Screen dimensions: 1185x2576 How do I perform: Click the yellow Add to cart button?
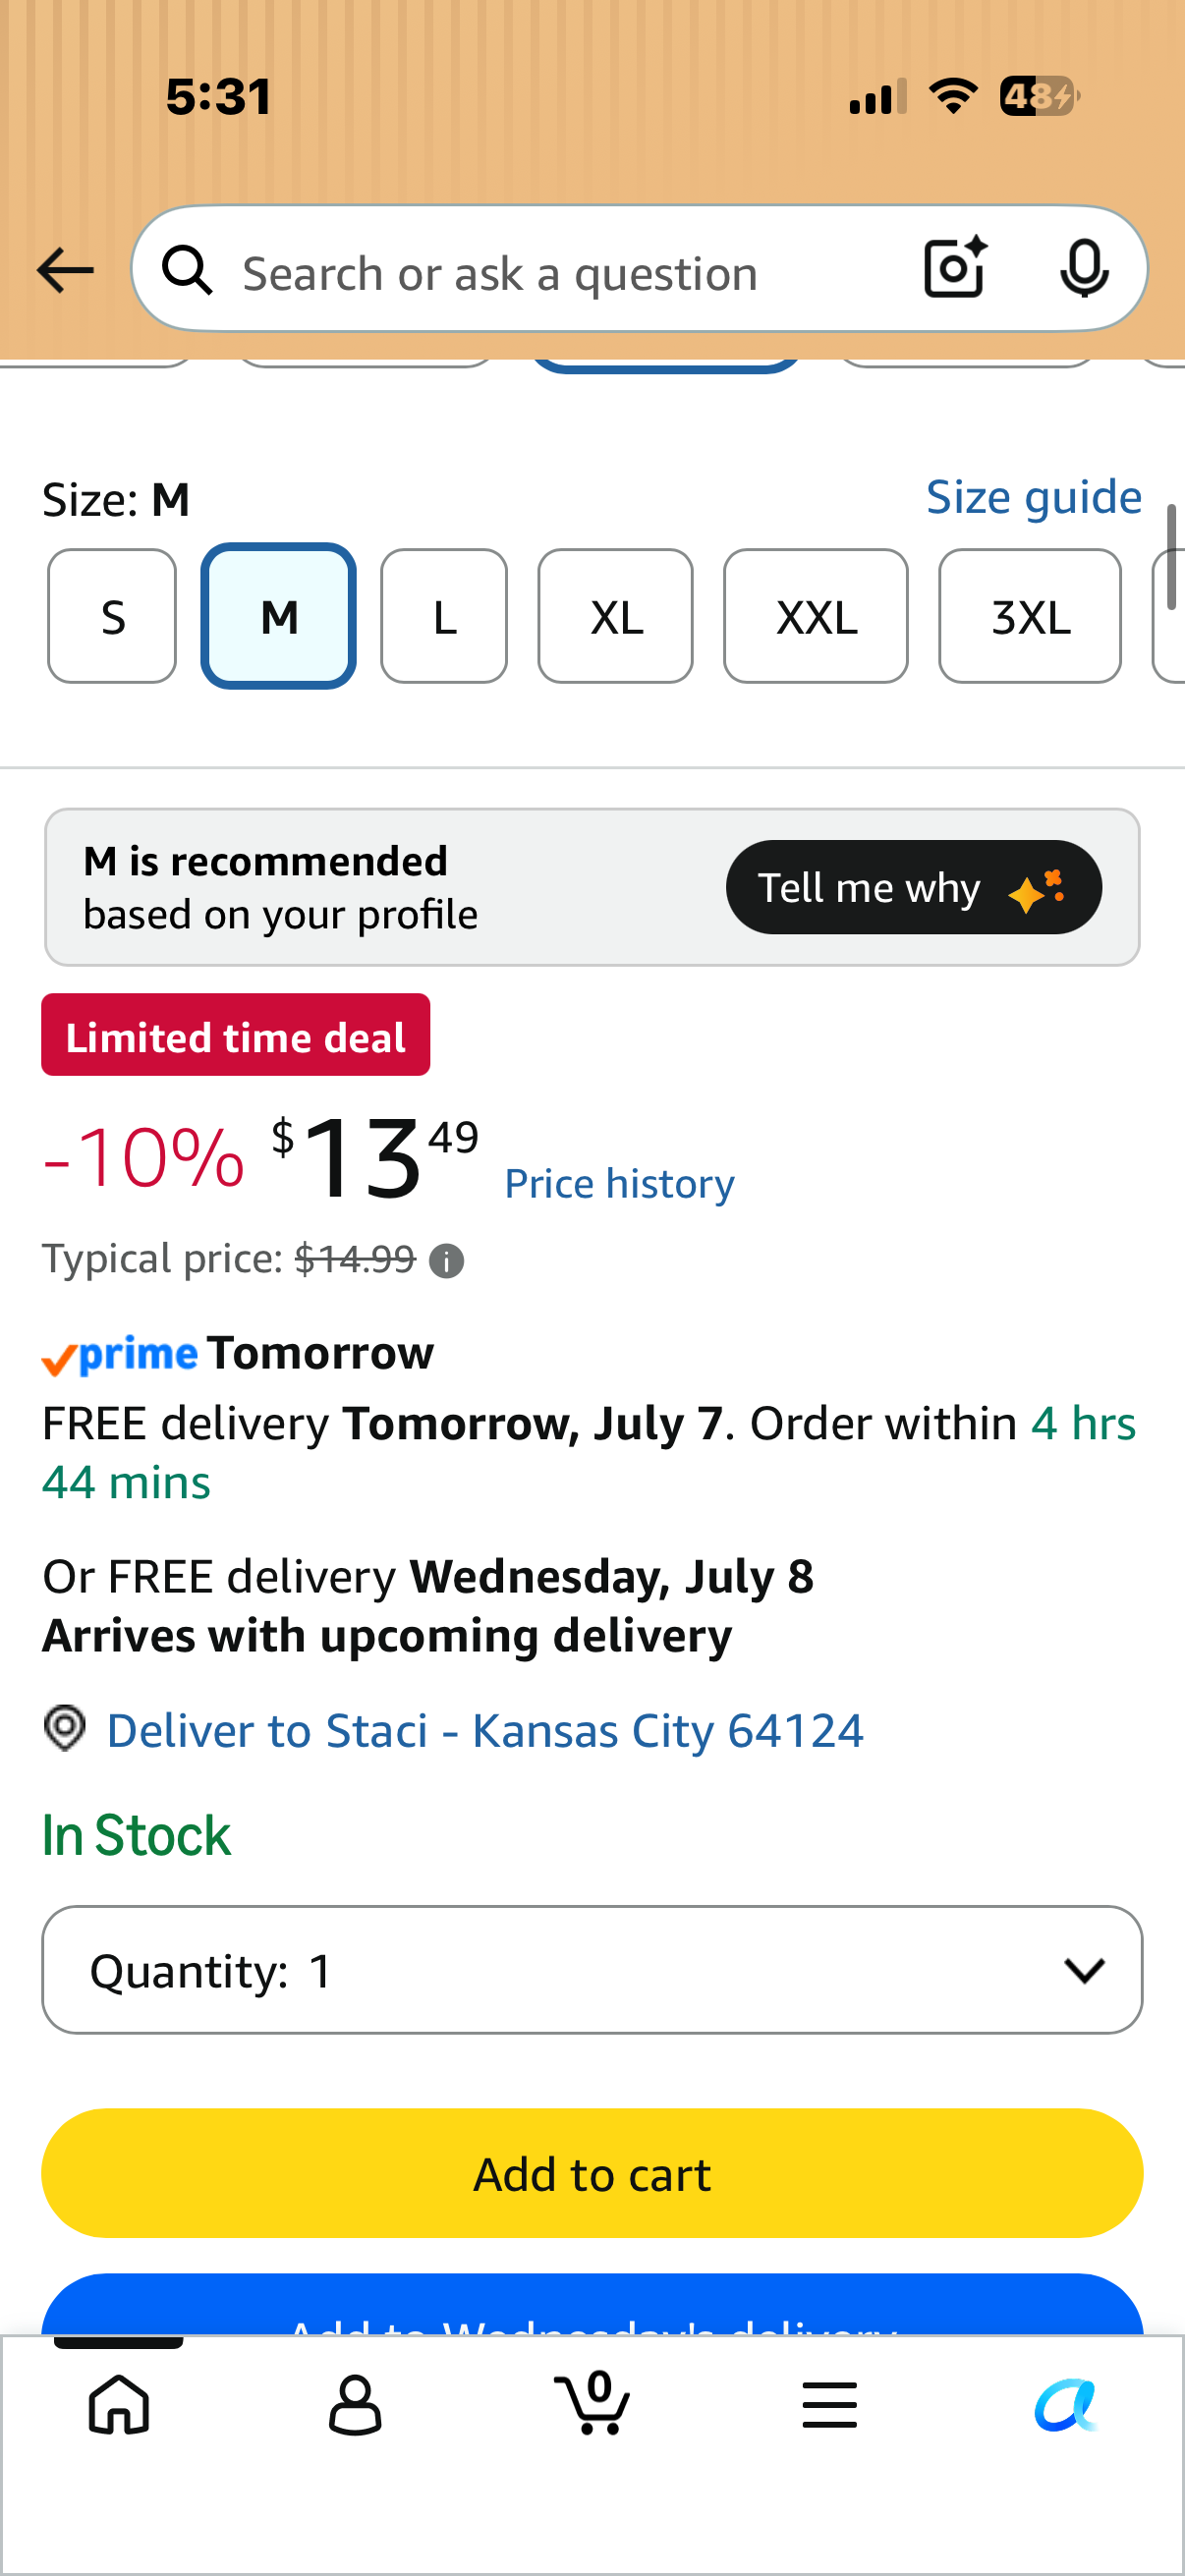[592, 2174]
